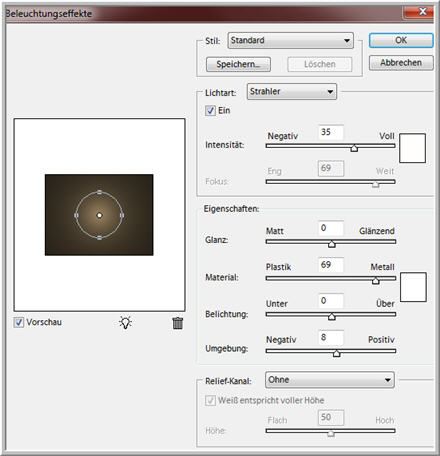The height and width of the screenshot is (456, 440).
Task: Click the left handle of light circle
Action: click(76, 215)
